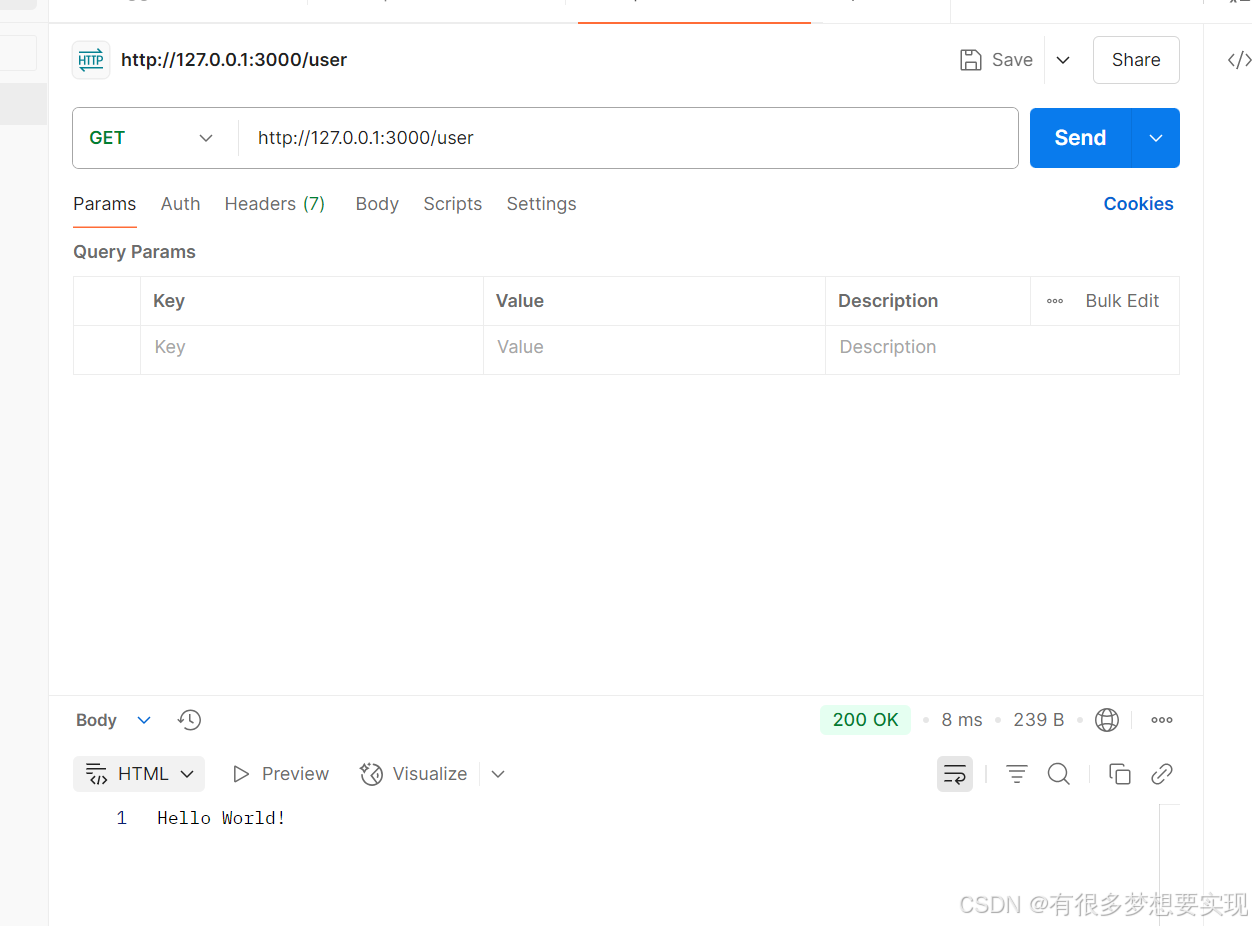
Task: Open the HTML format dropdown
Action: (139, 774)
